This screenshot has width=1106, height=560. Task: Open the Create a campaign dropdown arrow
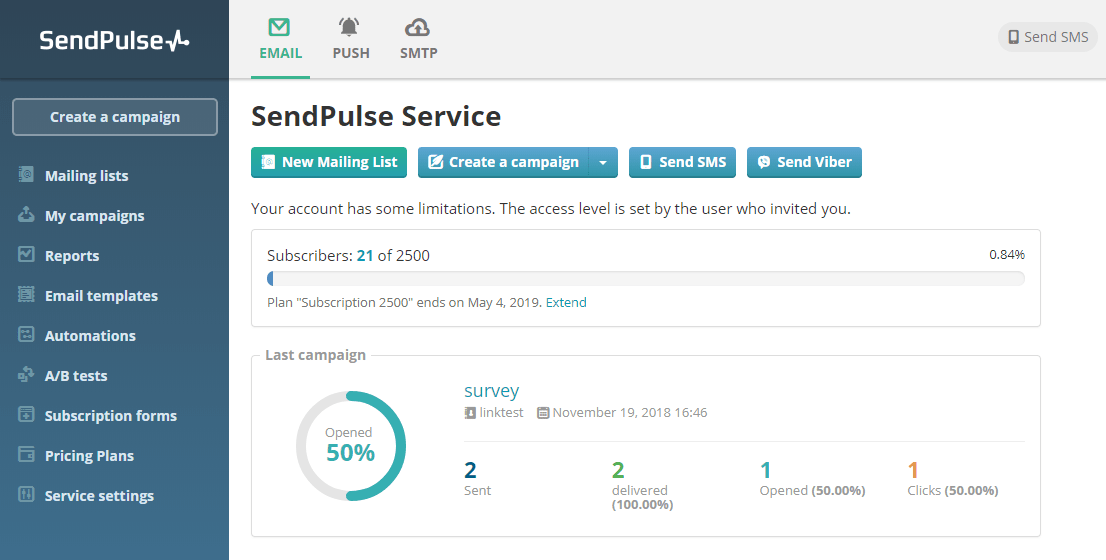(603, 162)
